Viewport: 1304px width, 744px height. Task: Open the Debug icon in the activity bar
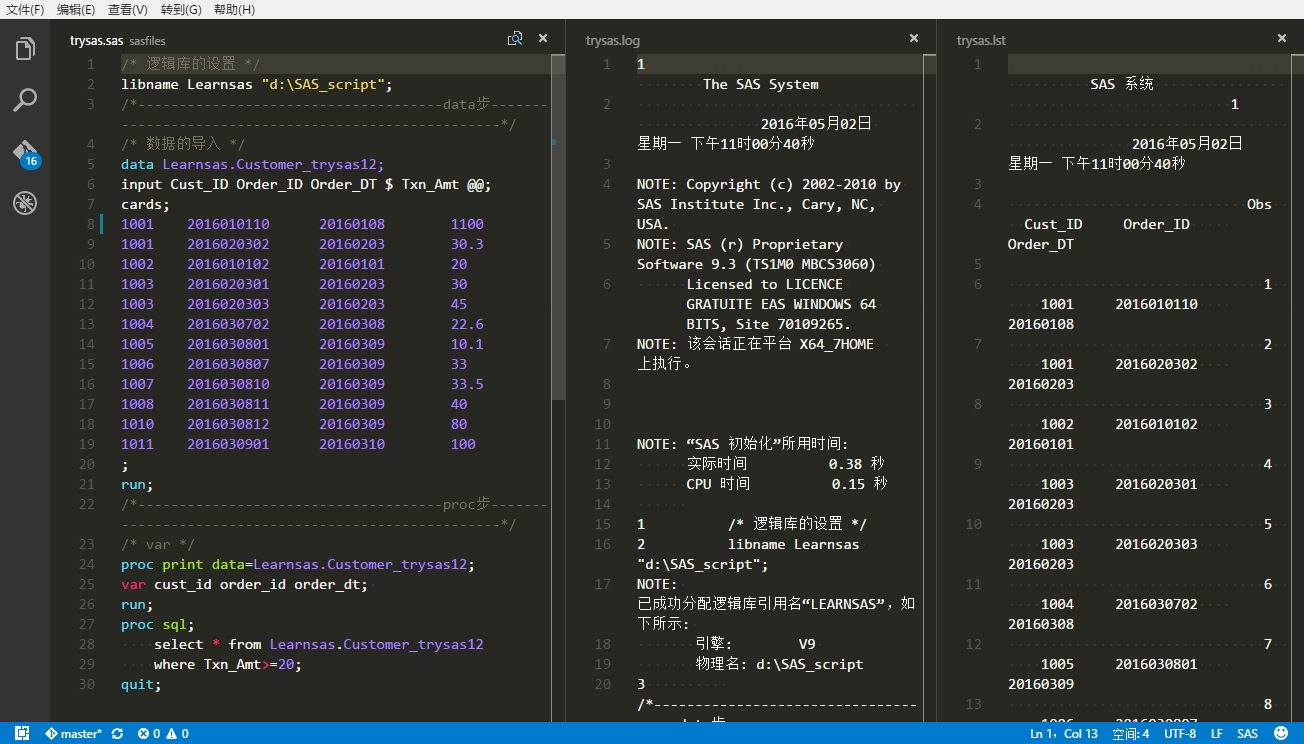tap(25, 204)
